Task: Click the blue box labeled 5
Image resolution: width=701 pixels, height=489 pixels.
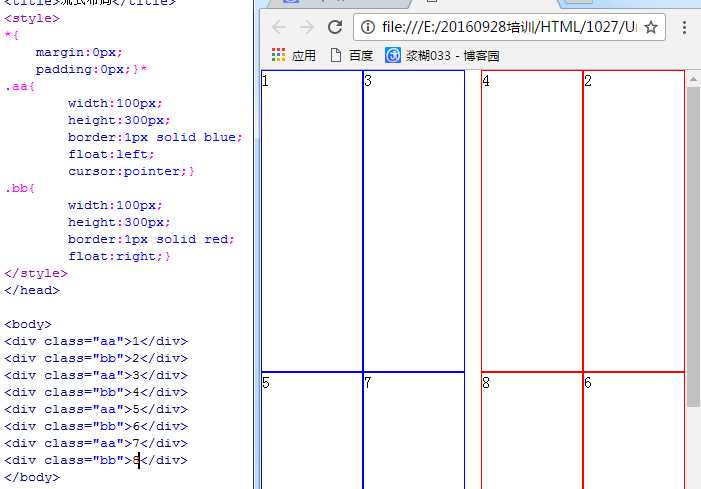Action: coord(312,430)
